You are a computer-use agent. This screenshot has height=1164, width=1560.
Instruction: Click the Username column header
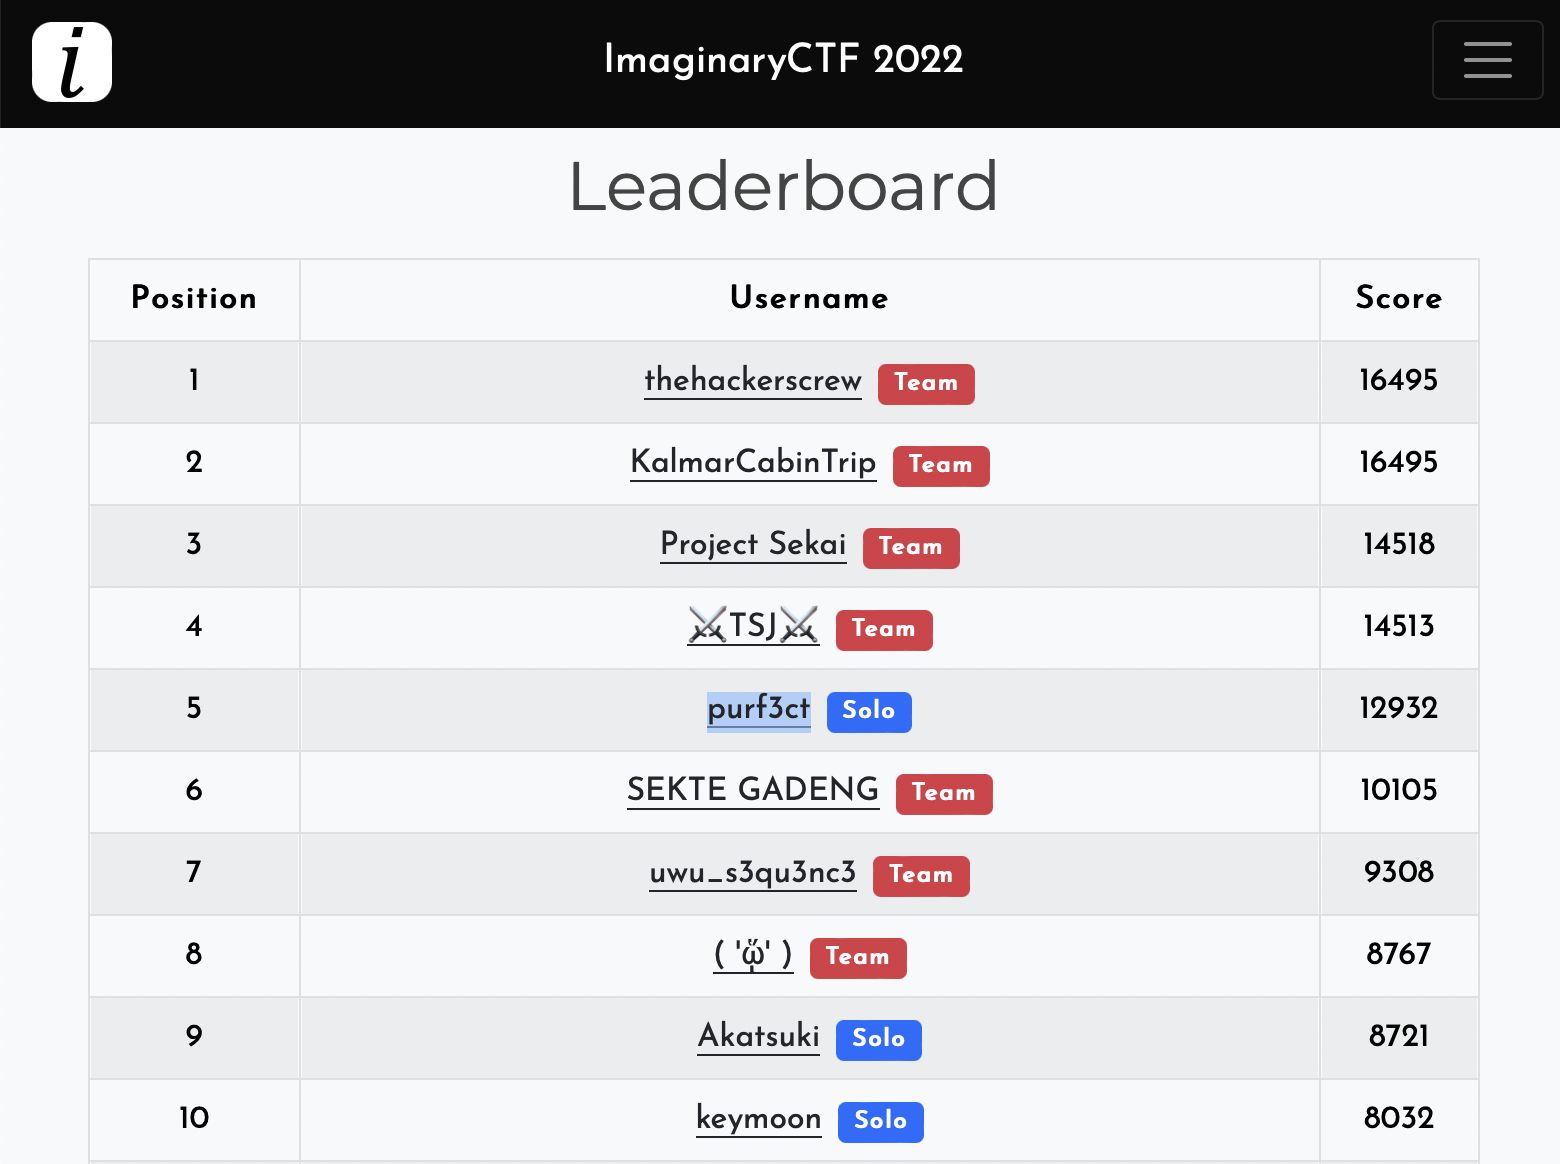click(x=809, y=298)
